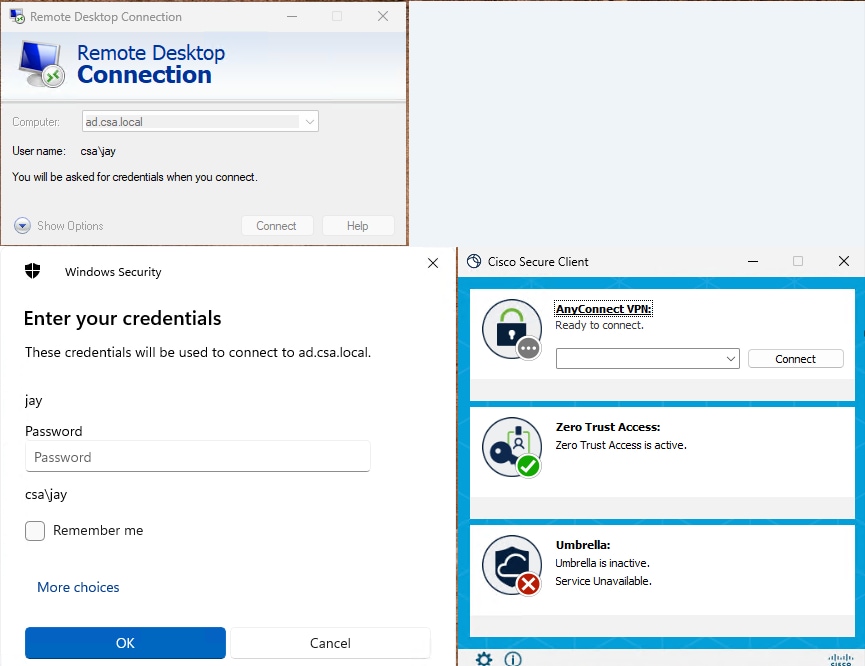Open the Cisco Secure Client info icon
Screen dimensions: 865x666
(x=513, y=659)
